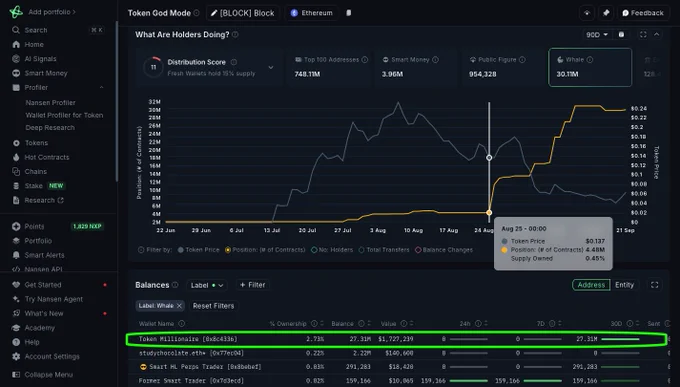Enable the No. Holders chart filter

click(x=333, y=250)
